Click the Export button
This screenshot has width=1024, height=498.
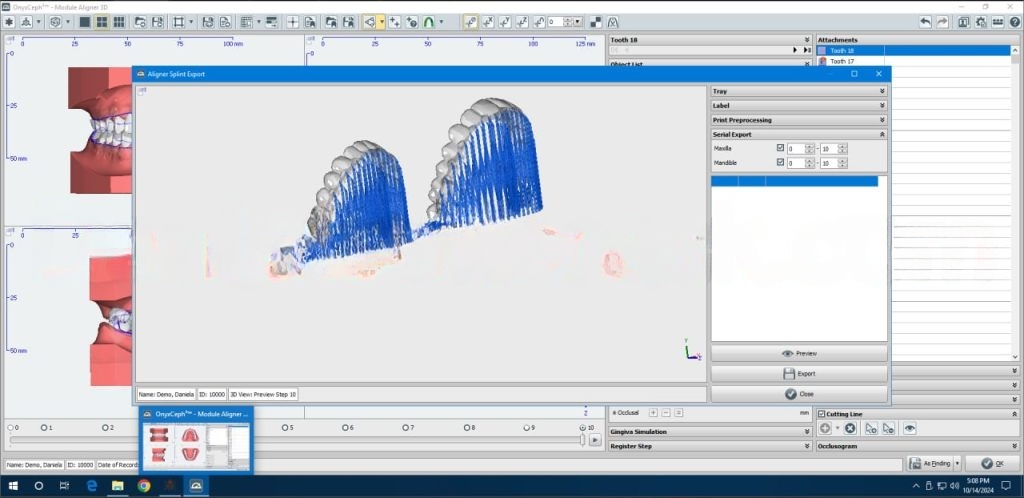[798, 374]
